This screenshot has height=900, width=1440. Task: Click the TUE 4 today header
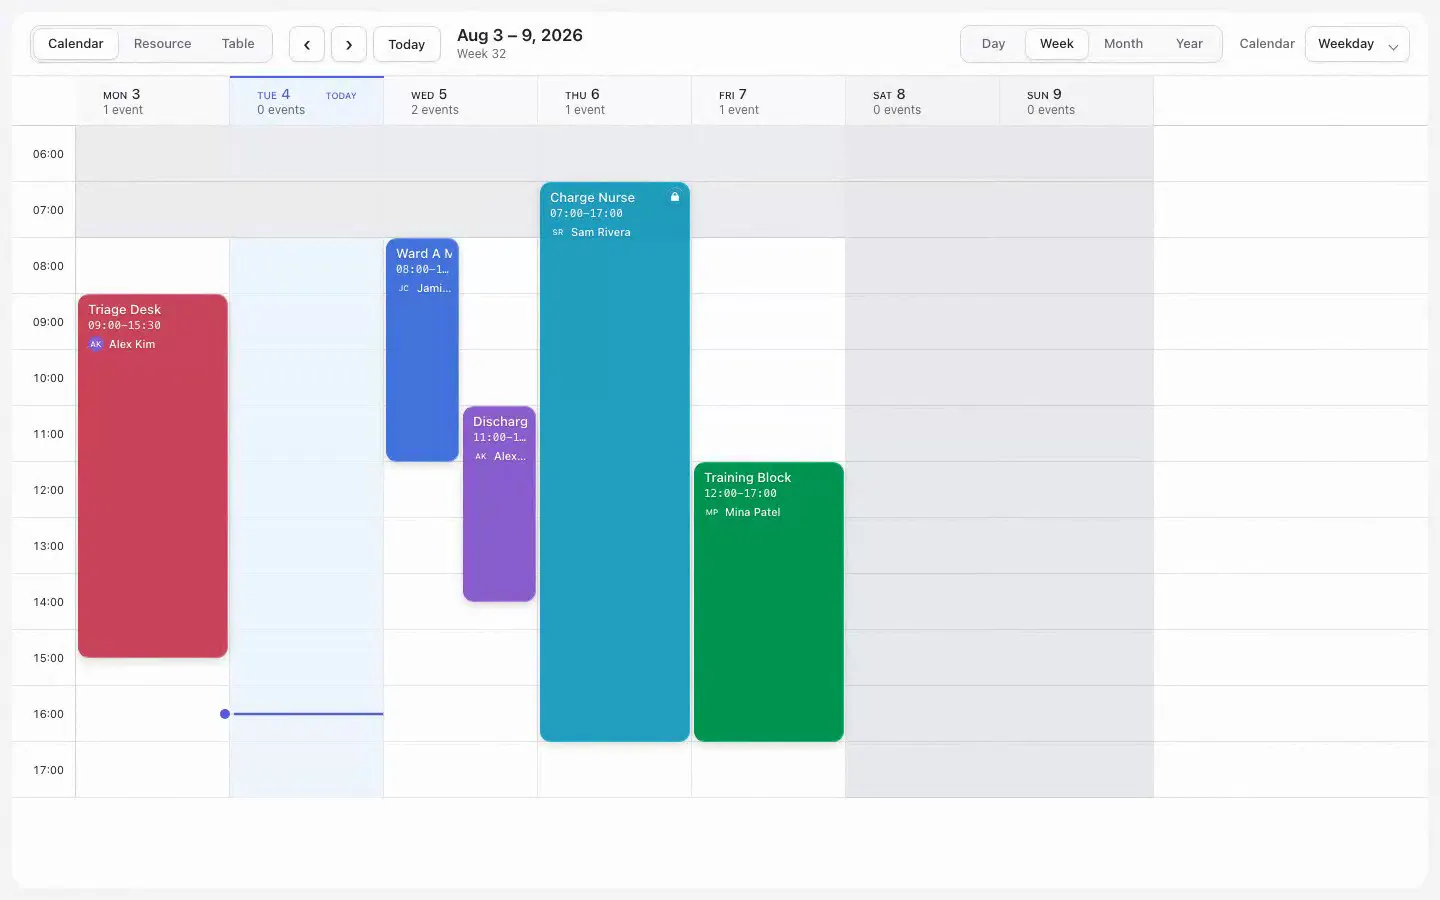click(307, 101)
